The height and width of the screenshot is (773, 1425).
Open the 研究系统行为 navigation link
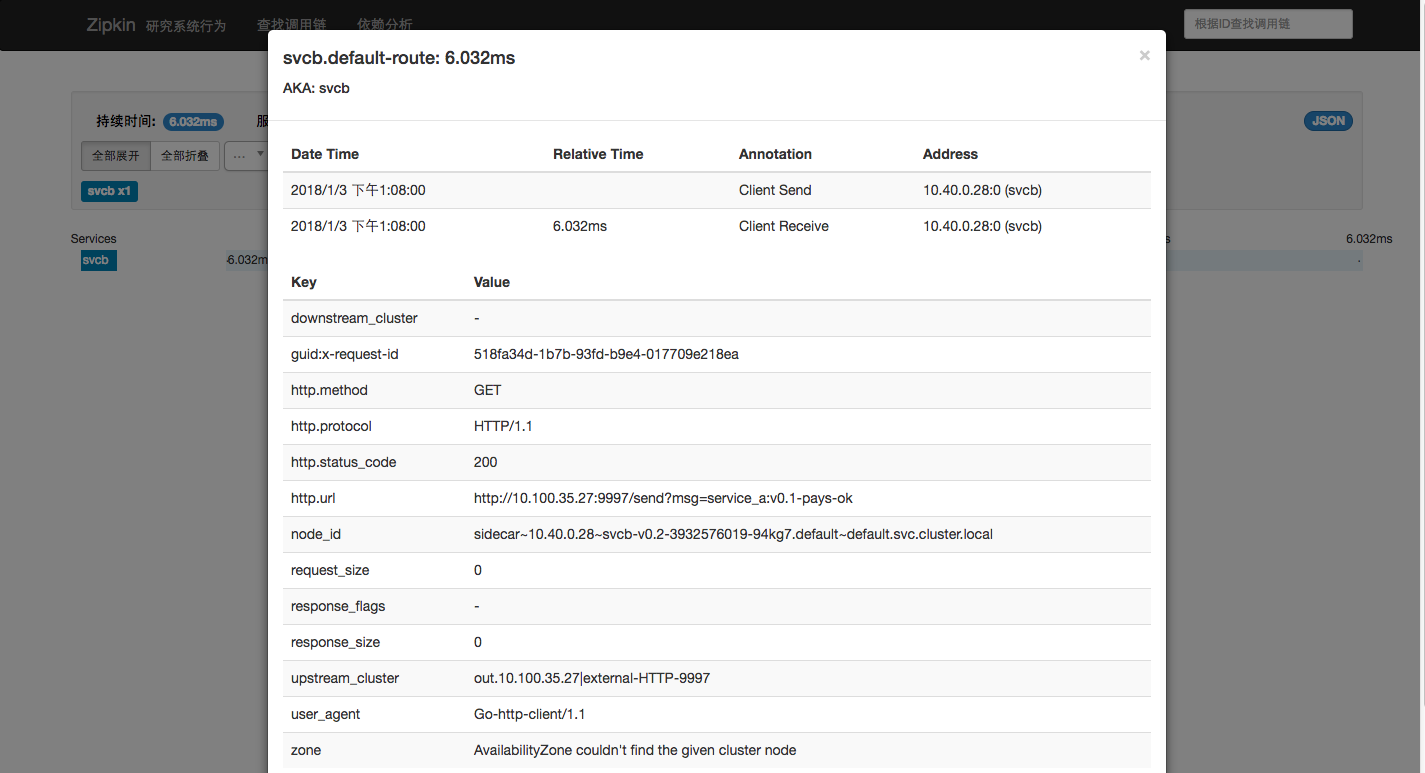[186, 25]
